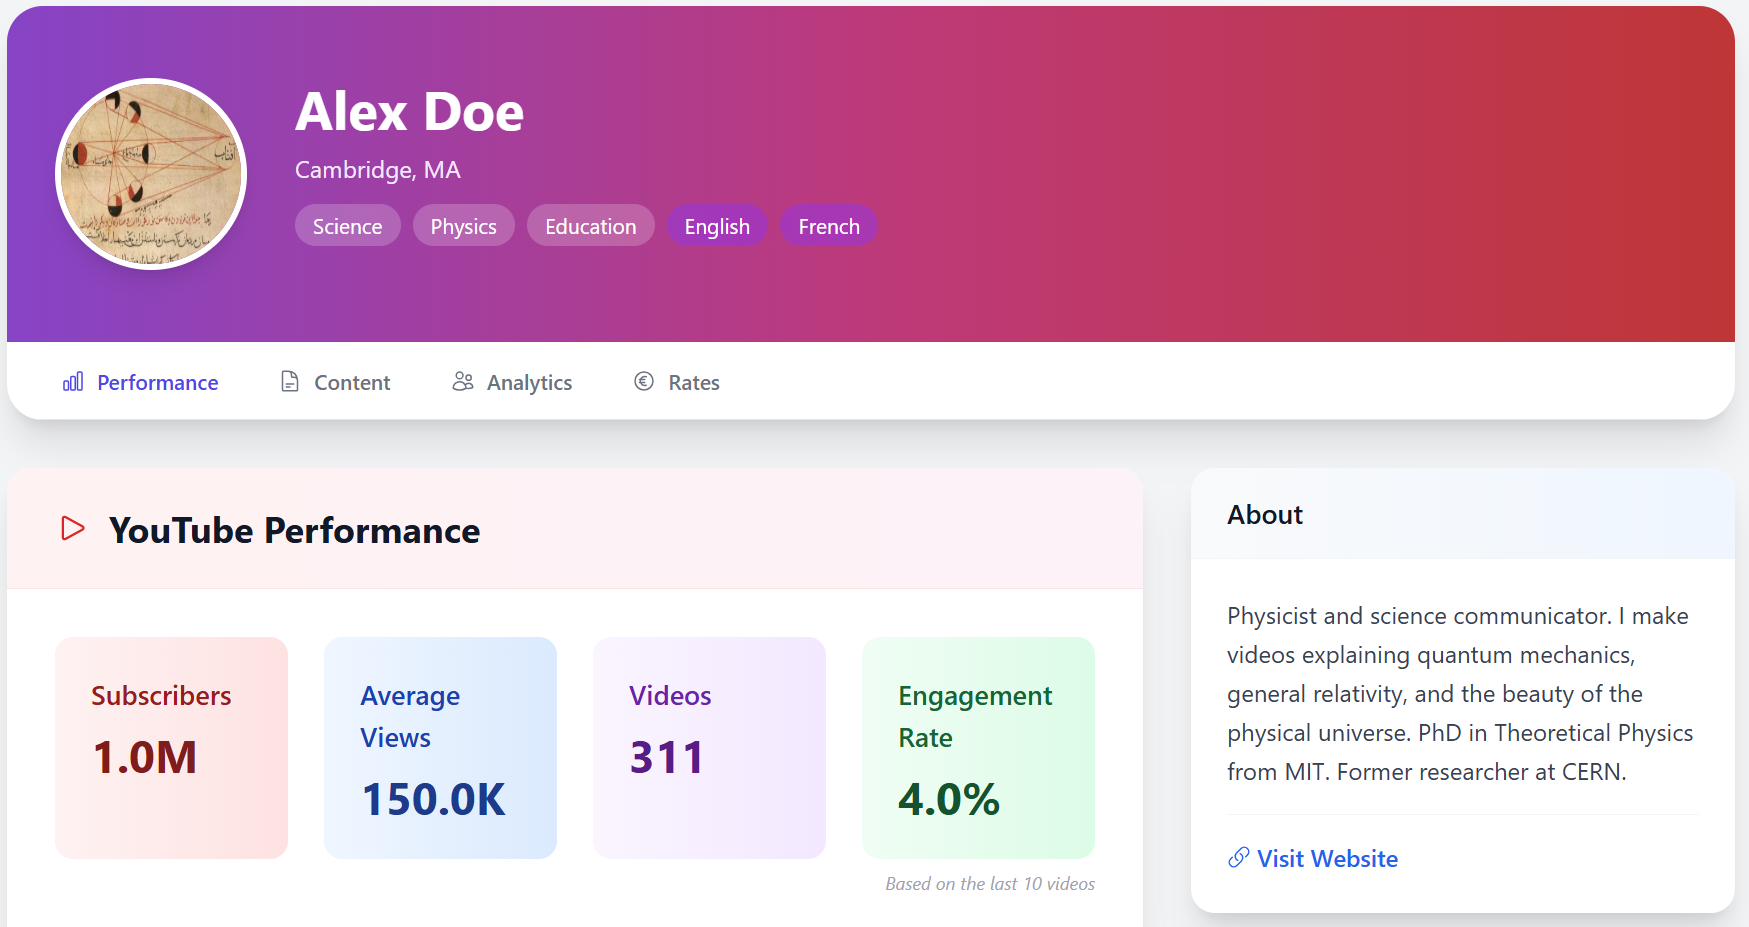Click the people icon beside Analytics
1749x927 pixels.
(x=462, y=381)
